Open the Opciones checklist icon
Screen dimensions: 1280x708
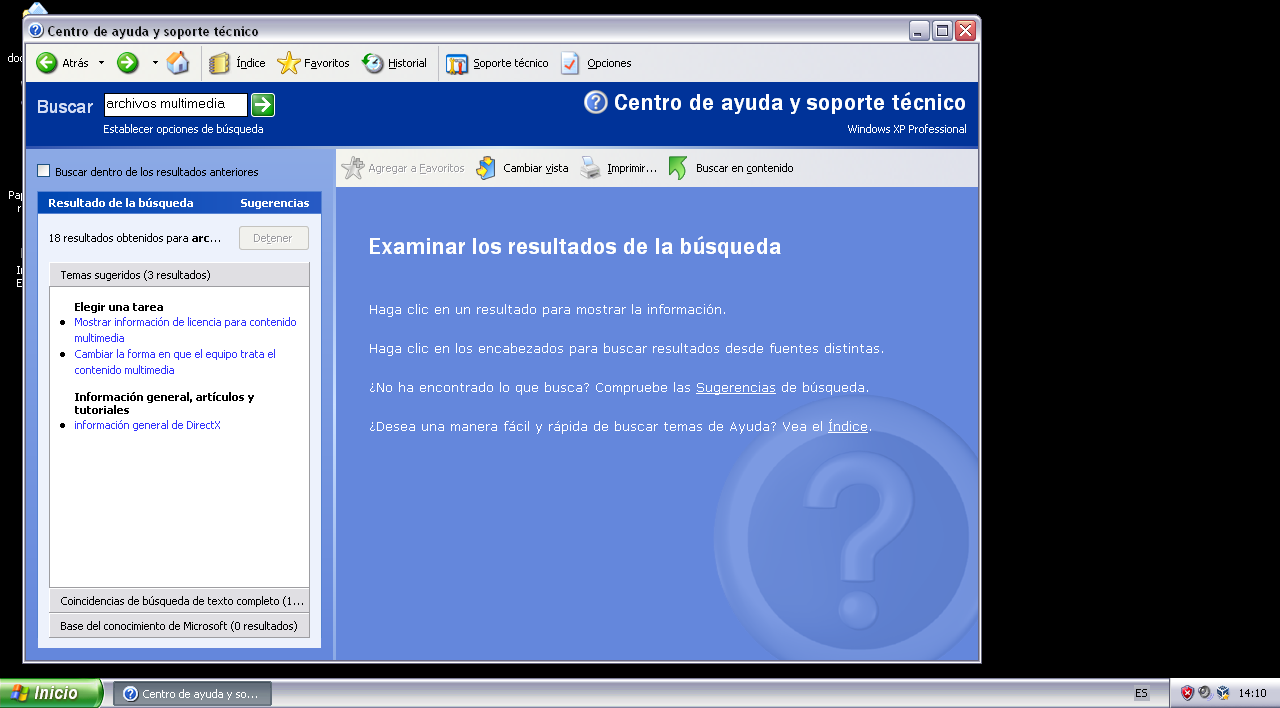[570, 63]
